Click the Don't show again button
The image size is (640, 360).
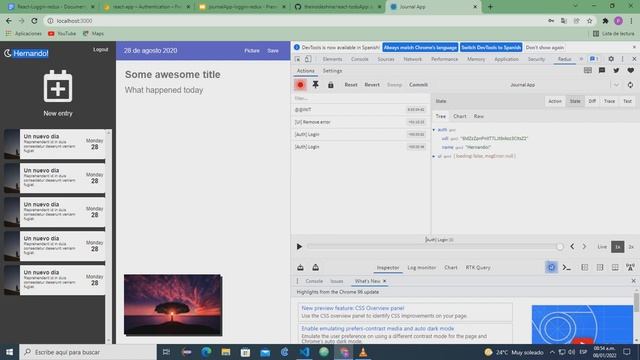(544, 47)
